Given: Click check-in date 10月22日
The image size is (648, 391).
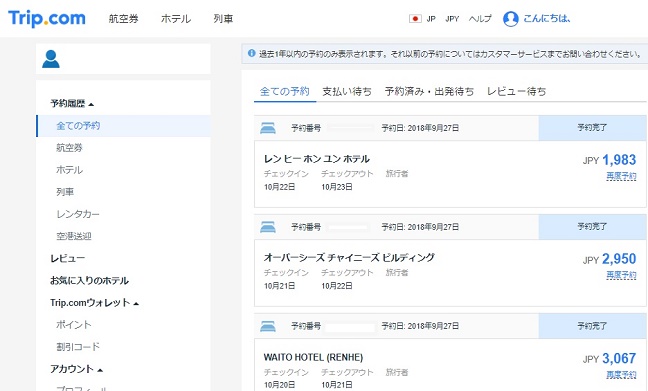Looking at the screenshot, I should 279,187.
